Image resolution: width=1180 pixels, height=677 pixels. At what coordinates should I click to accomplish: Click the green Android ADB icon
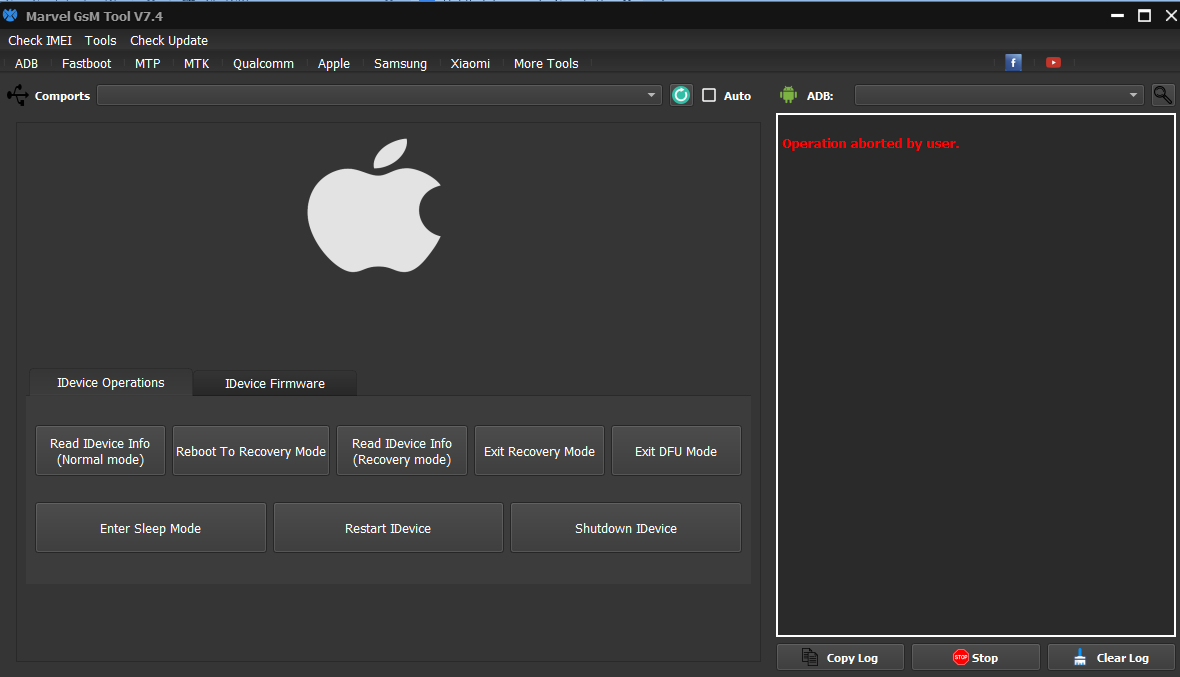tap(788, 95)
